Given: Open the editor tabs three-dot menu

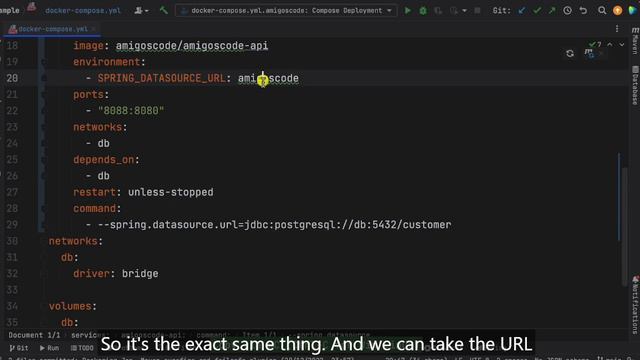Looking at the screenshot, I should [x=617, y=29].
